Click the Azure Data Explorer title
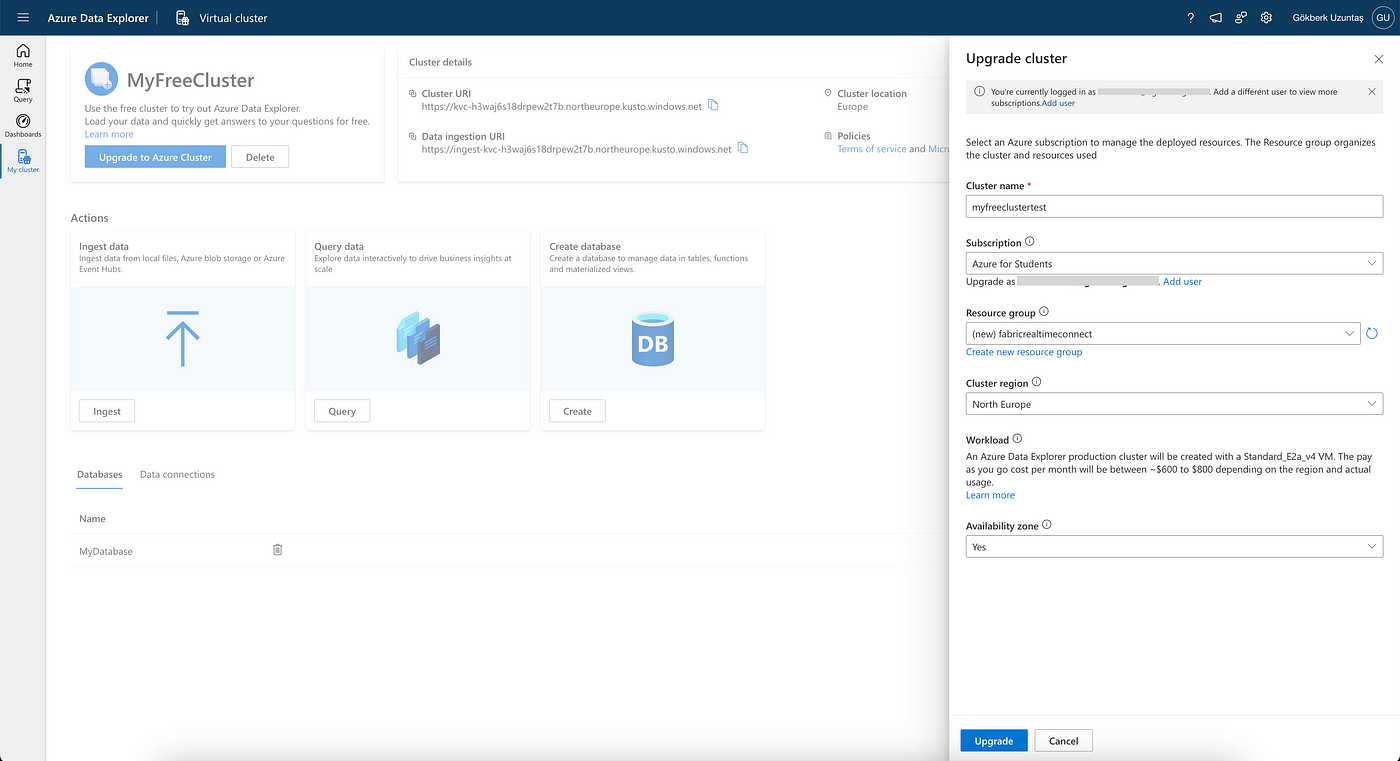 coord(98,18)
